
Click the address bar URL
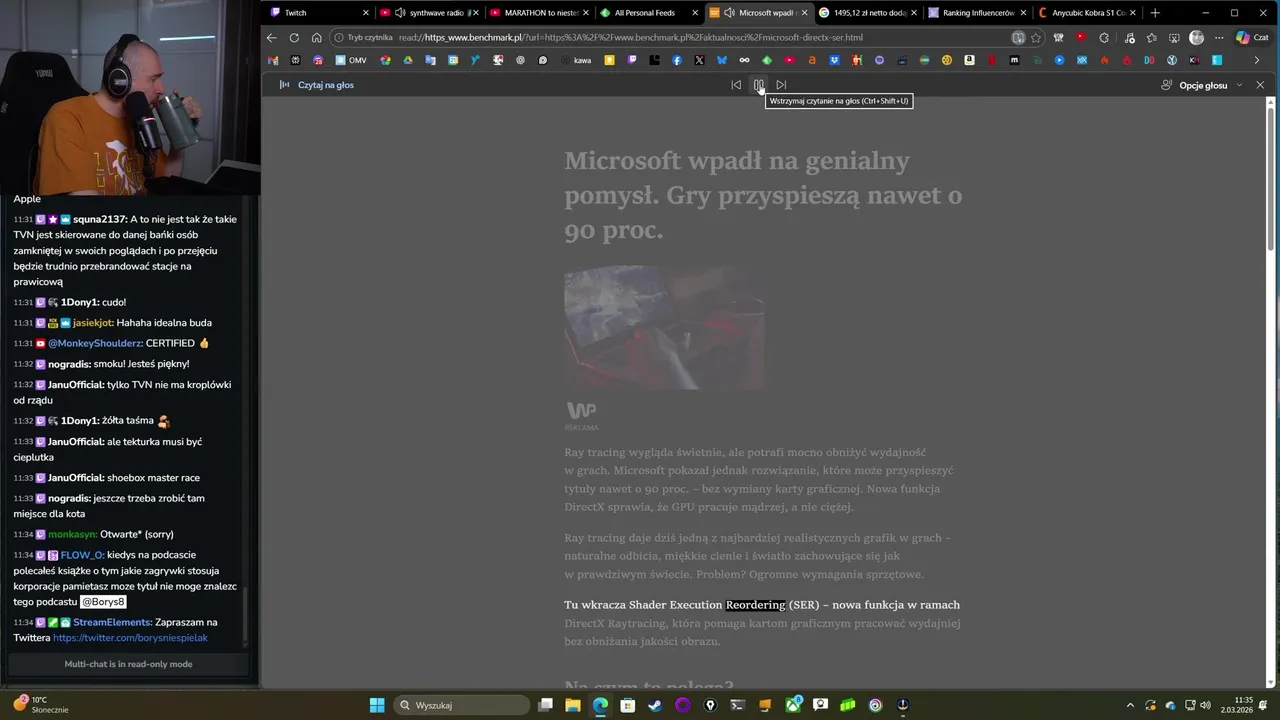click(x=630, y=38)
